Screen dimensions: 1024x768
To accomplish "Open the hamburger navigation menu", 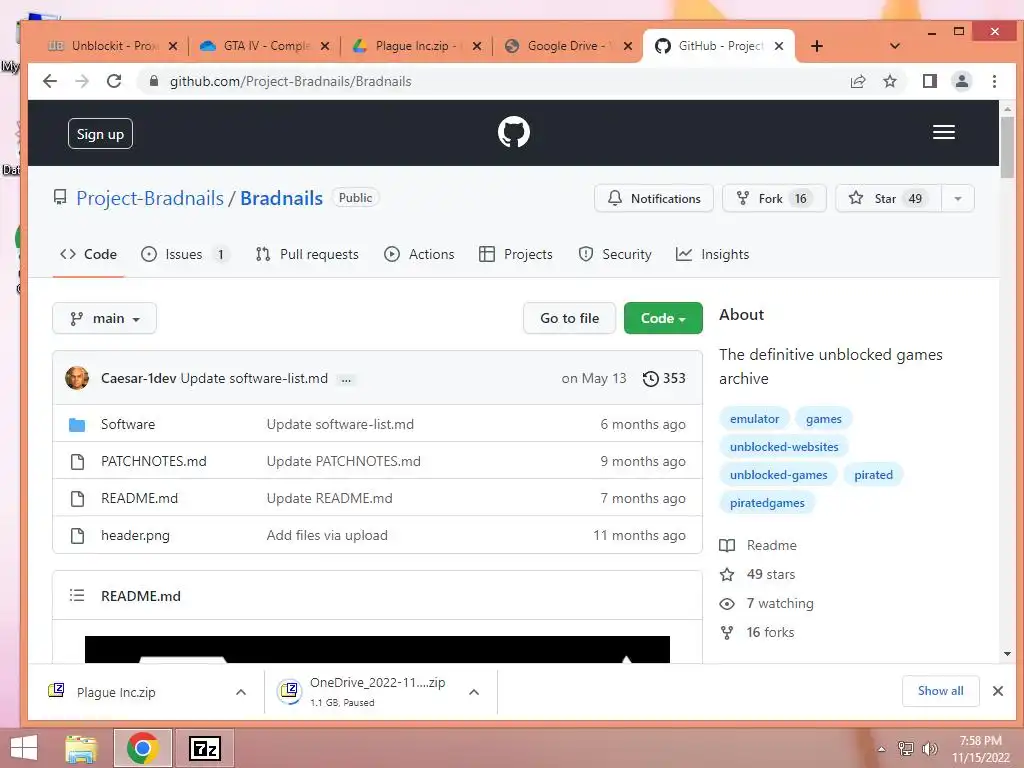I will coord(943,133).
